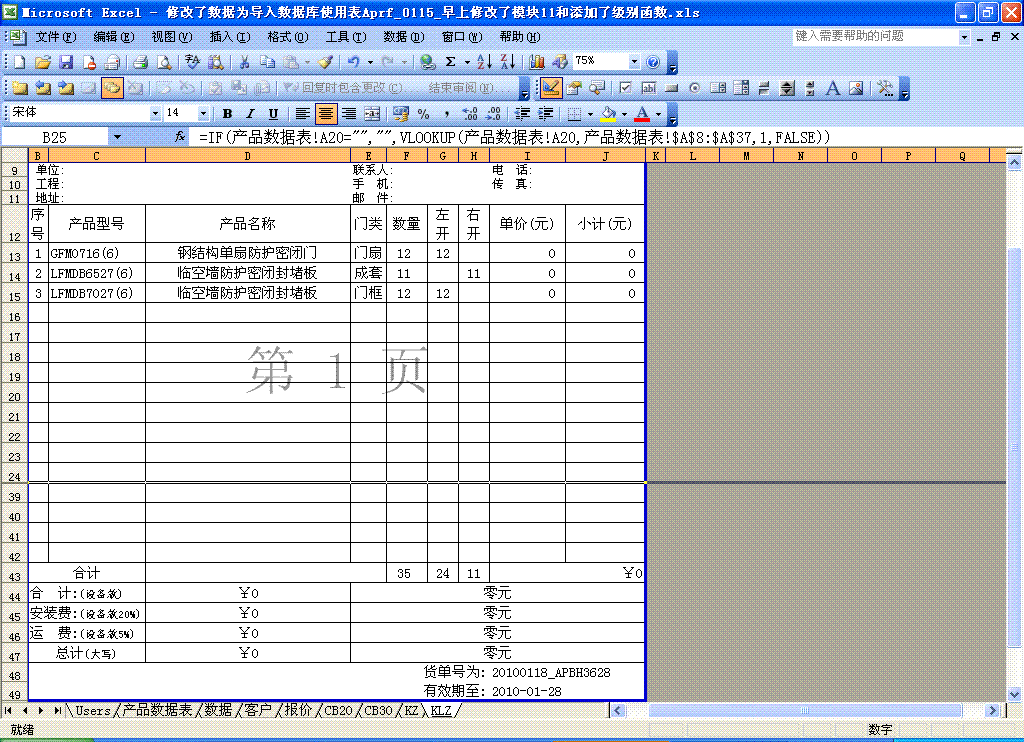Go to first sheet tab navigation arrow
This screenshot has width=1024, height=742.
8,710
